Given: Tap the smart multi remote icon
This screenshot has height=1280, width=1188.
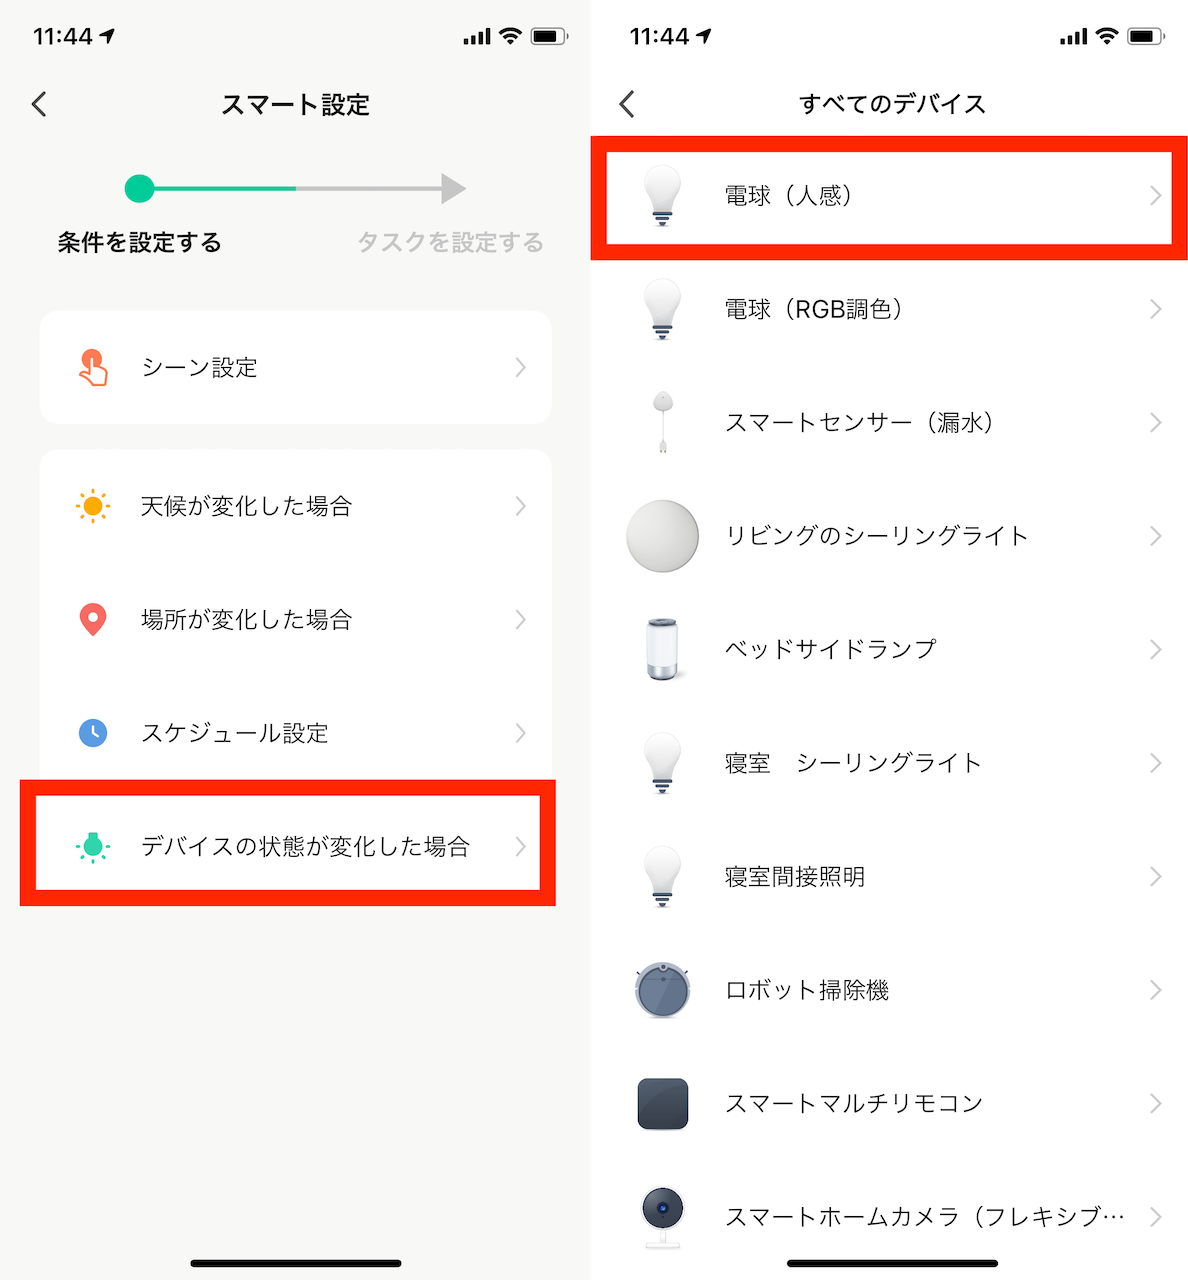Looking at the screenshot, I should point(662,1104).
